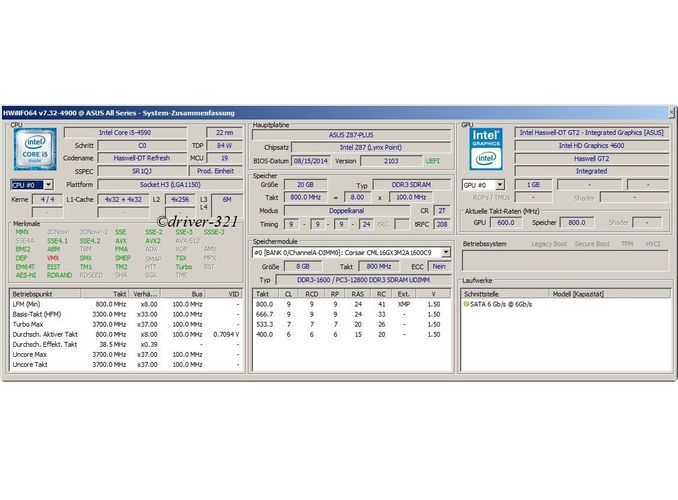The height and width of the screenshot is (500, 678).
Task: Expand the memory module BANK 0 dropdown
Action: point(446,252)
